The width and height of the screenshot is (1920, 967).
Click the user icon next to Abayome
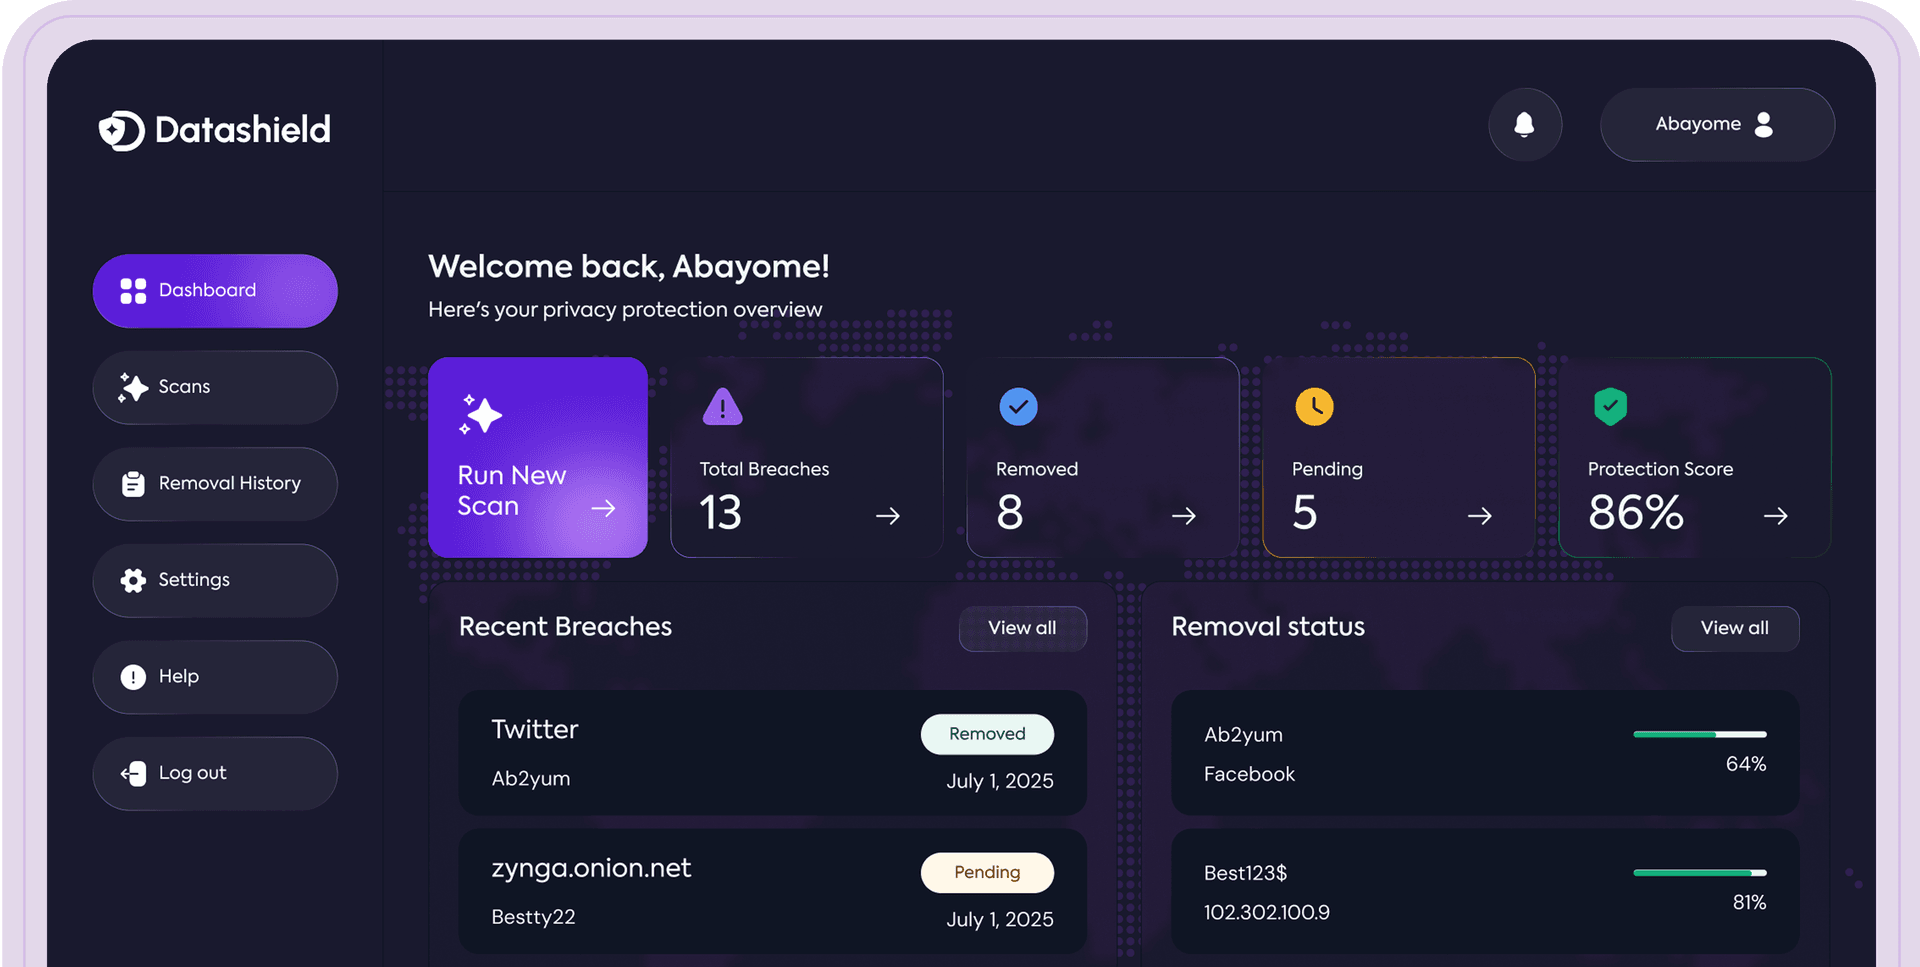click(x=1766, y=124)
